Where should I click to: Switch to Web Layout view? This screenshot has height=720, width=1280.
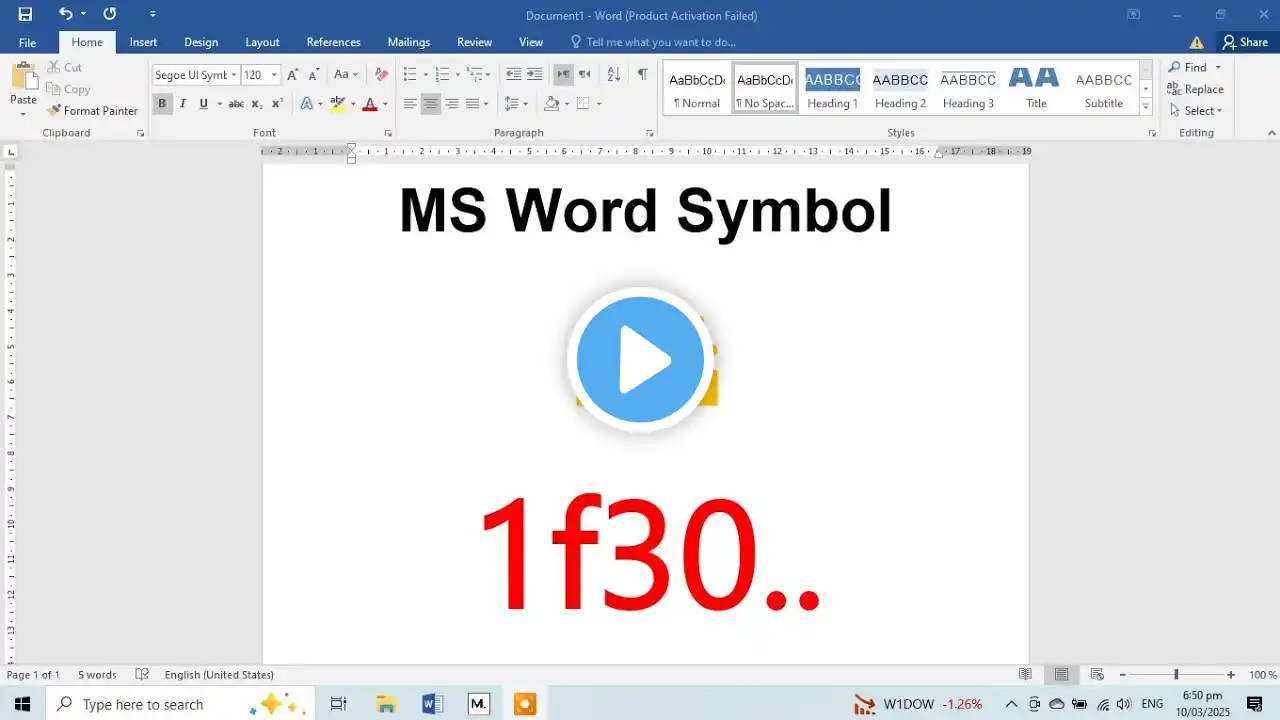coord(1097,675)
